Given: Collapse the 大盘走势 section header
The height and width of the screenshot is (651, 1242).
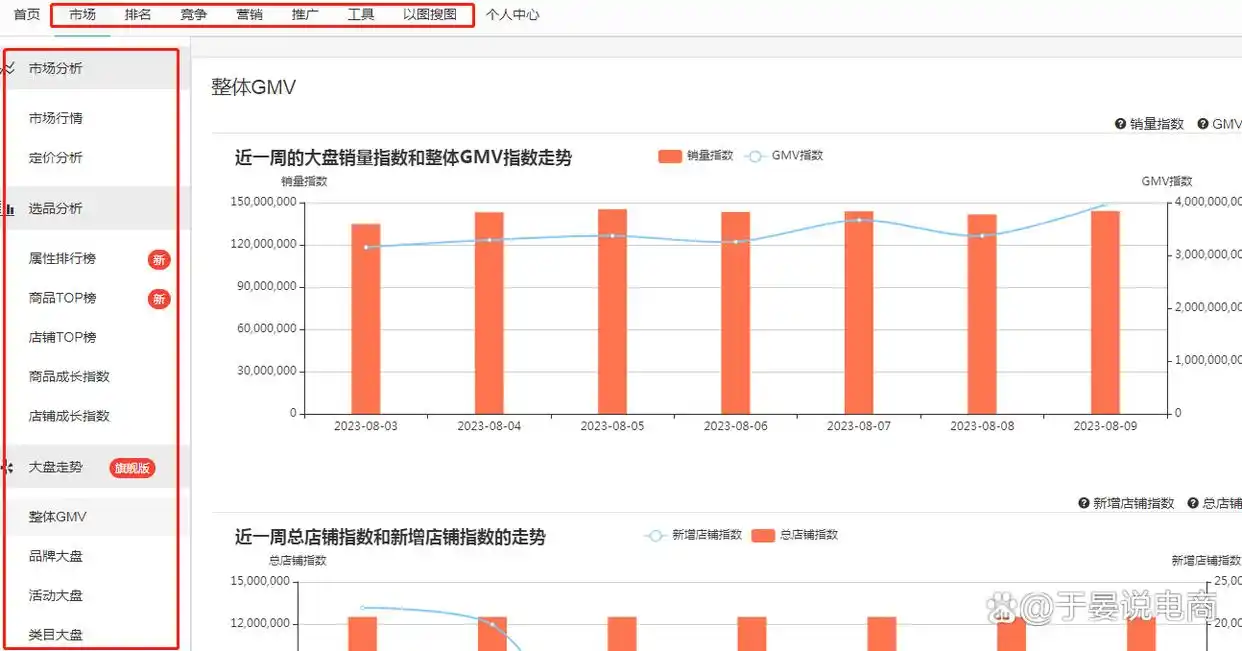Looking at the screenshot, I should point(56,468).
